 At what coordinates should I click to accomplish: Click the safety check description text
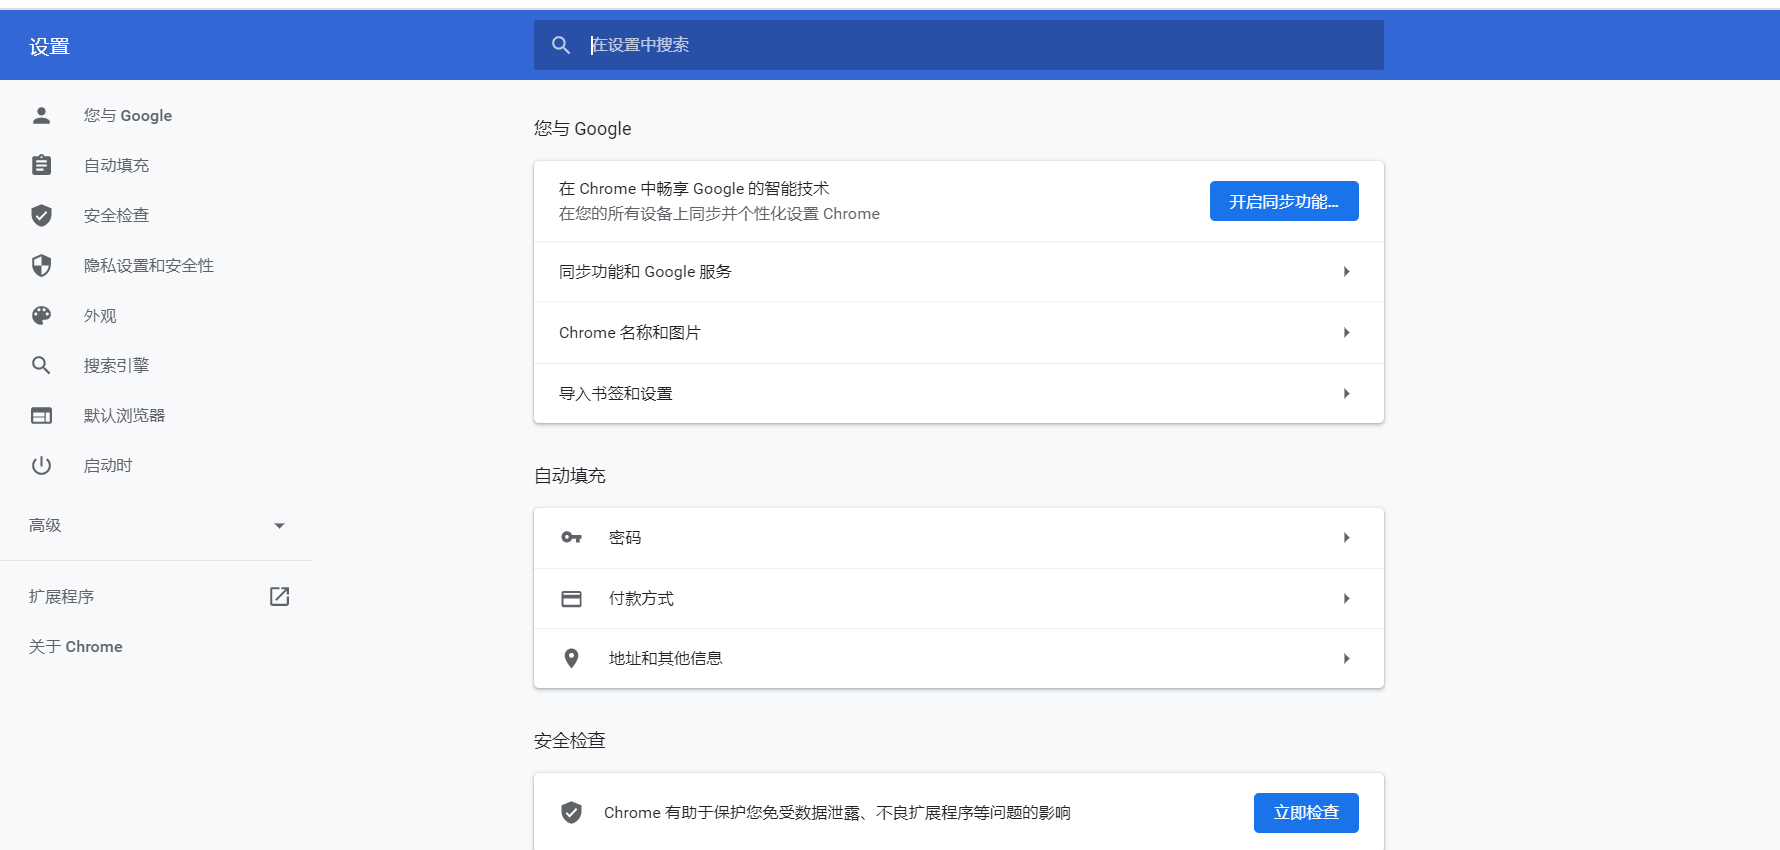pyautogui.click(x=837, y=813)
